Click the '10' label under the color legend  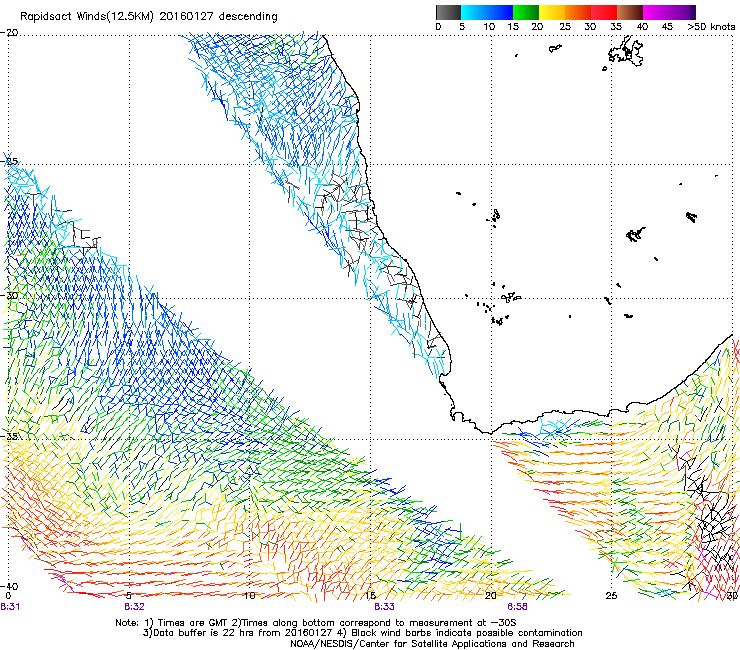(x=489, y=27)
